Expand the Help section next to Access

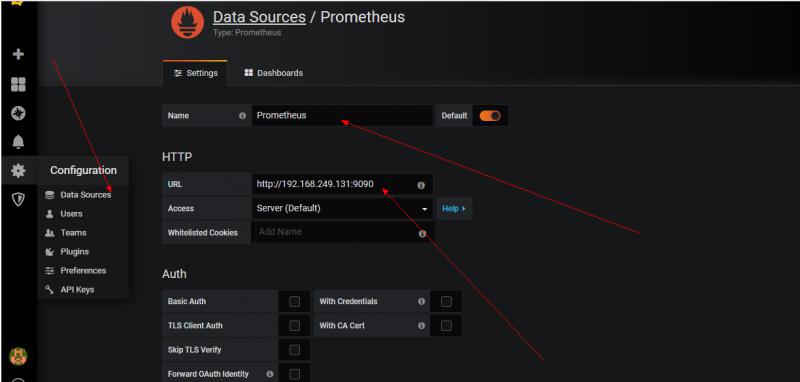point(454,209)
